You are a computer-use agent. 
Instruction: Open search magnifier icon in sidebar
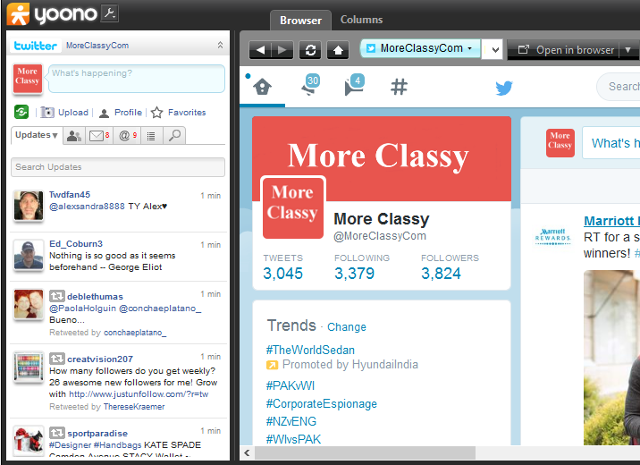click(x=175, y=136)
